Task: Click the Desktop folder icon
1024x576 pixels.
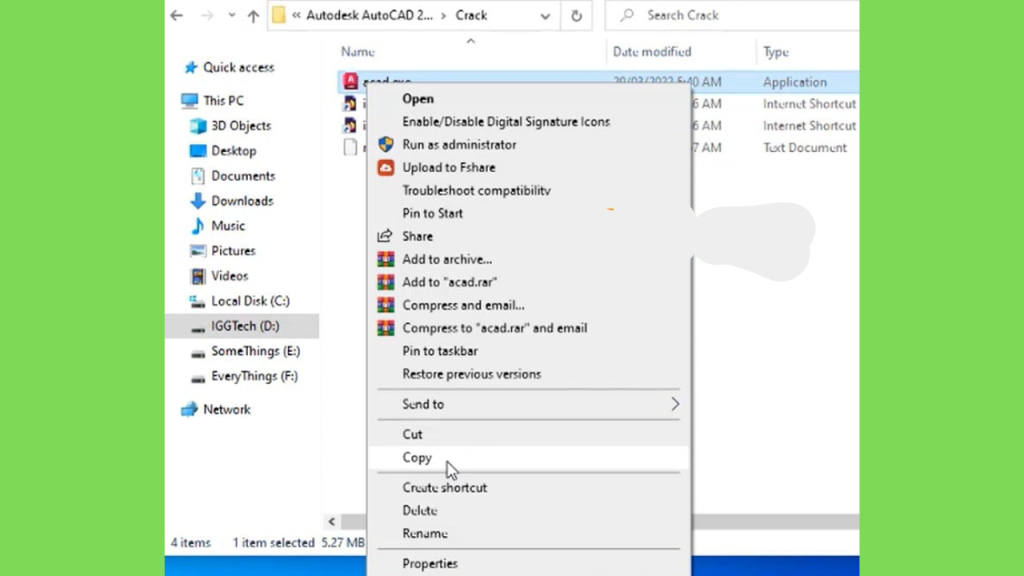Action: point(198,151)
